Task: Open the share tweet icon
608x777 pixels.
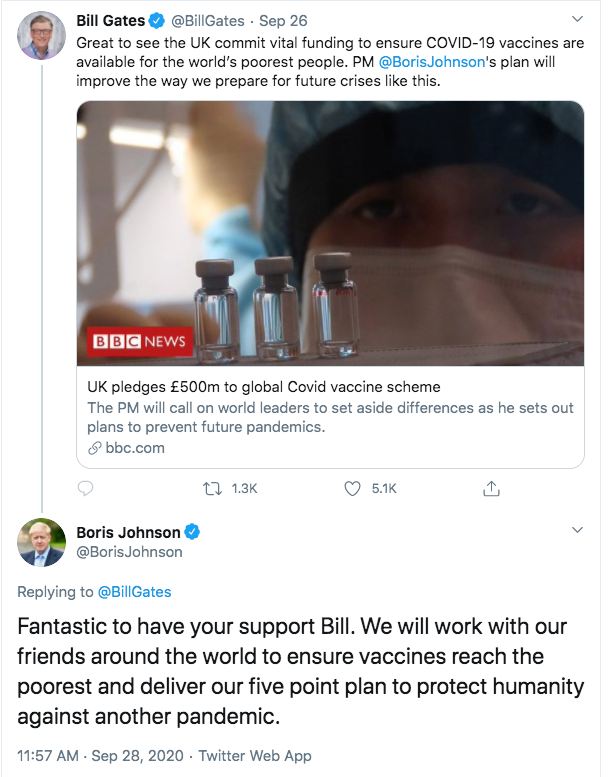Action: 491,488
